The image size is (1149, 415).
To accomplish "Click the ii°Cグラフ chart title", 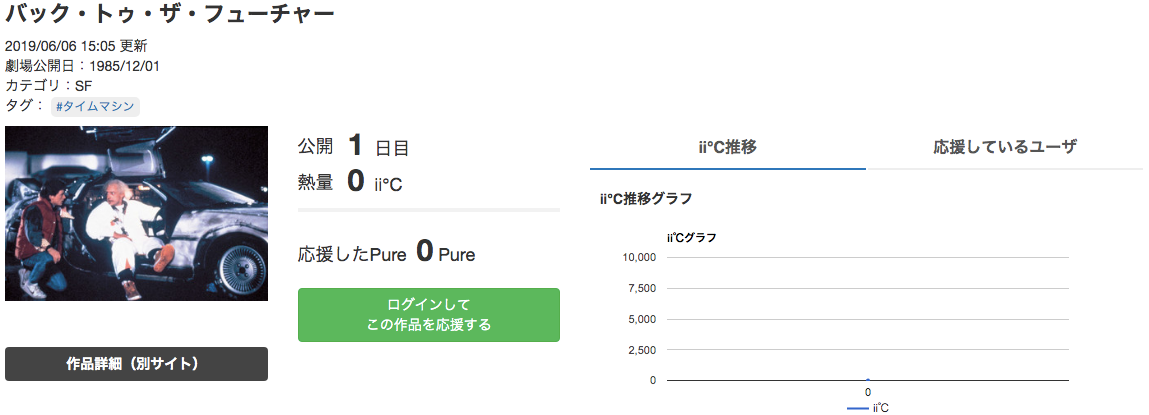I will coord(691,238).
